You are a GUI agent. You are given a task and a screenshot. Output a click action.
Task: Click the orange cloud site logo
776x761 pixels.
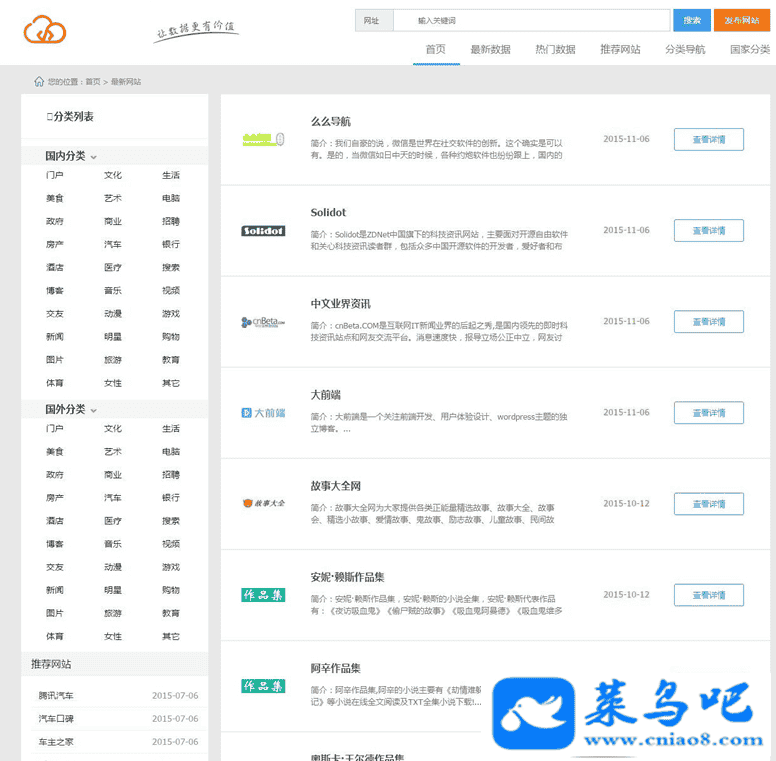(x=45, y=29)
